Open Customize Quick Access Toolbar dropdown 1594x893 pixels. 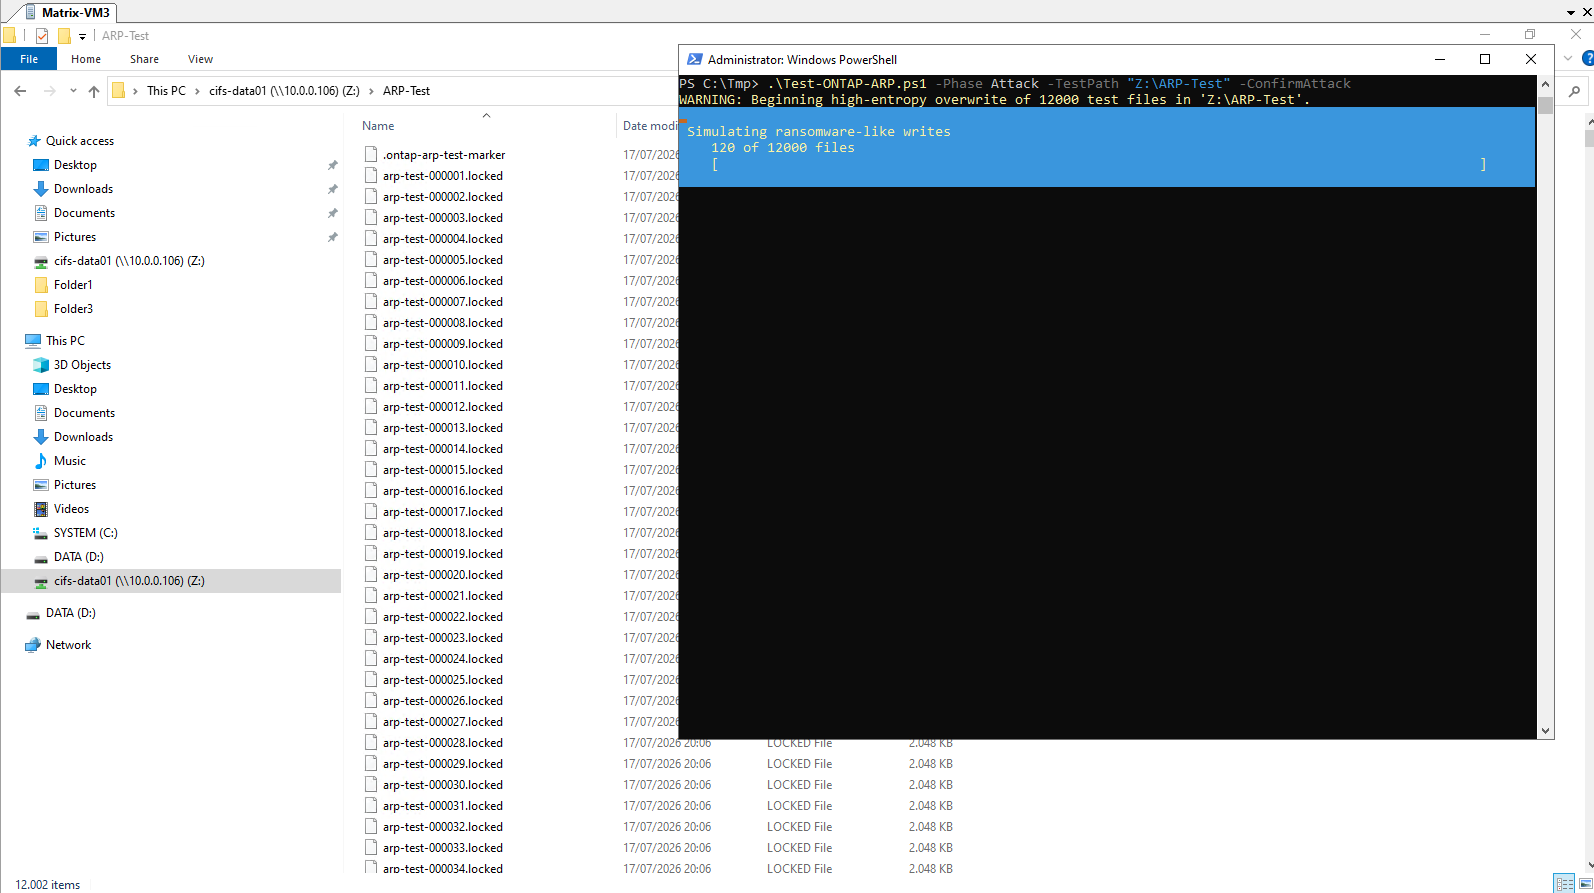click(x=82, y=37)
